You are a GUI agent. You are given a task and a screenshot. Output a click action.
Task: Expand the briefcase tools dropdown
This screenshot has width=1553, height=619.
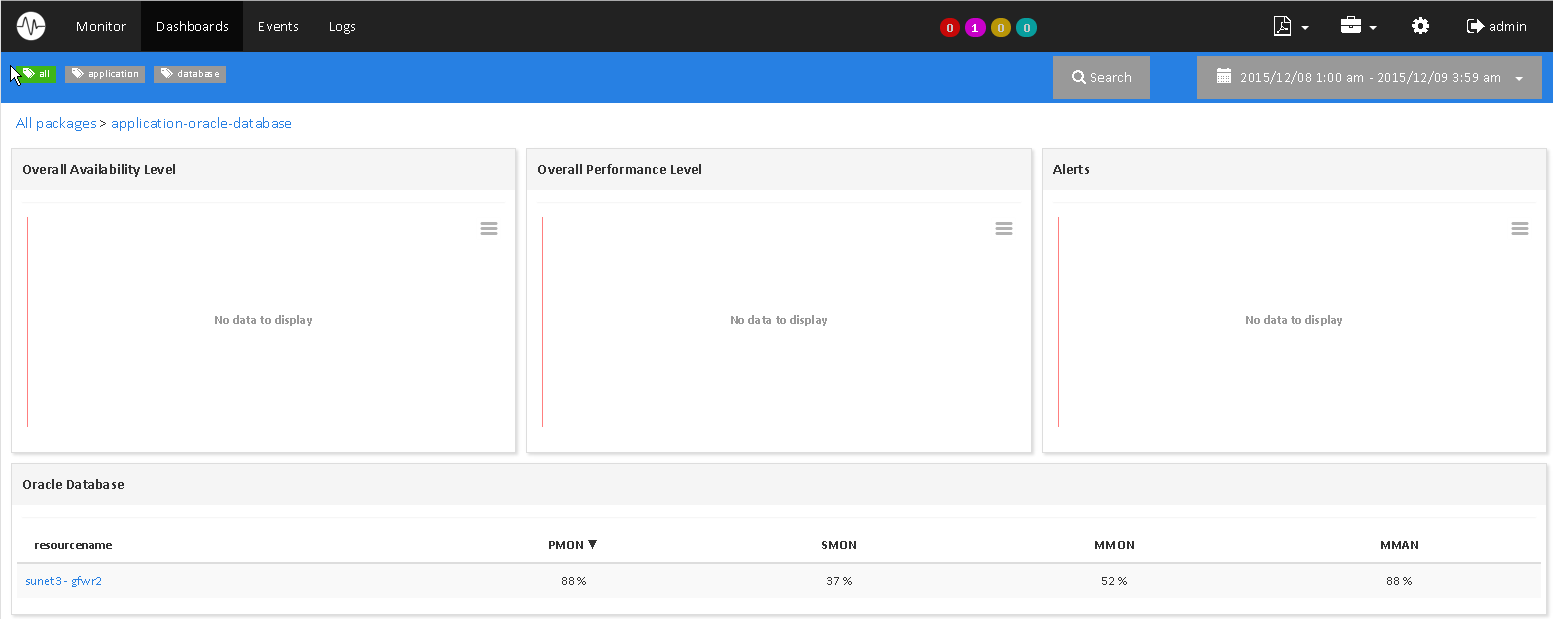pos(1358,27)
